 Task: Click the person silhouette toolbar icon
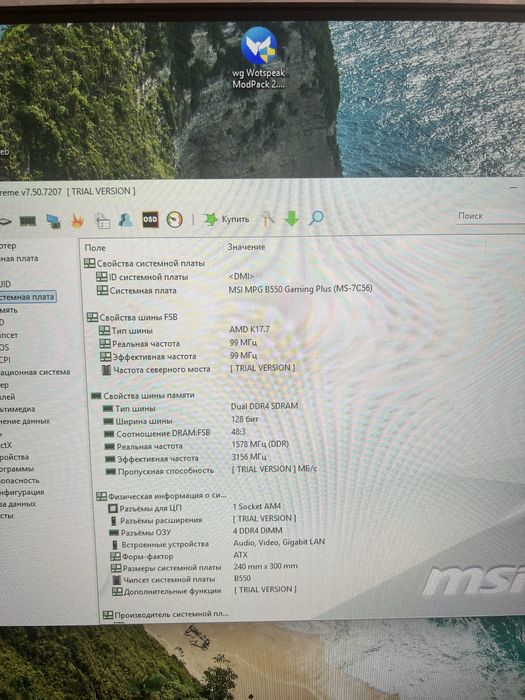pyautogui.click(x=125, y=220)
